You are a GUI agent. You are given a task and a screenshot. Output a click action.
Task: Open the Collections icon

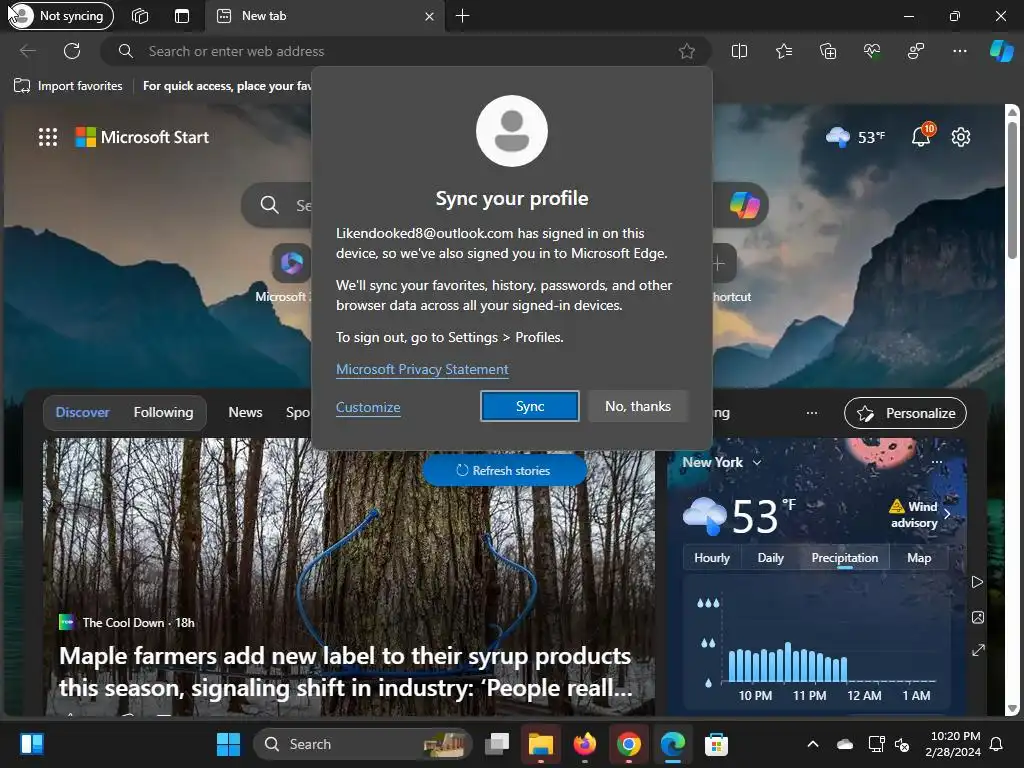coord(827,51)
